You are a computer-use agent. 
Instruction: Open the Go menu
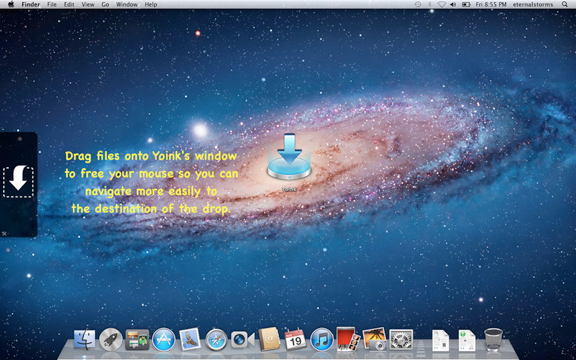coord(105,4)
